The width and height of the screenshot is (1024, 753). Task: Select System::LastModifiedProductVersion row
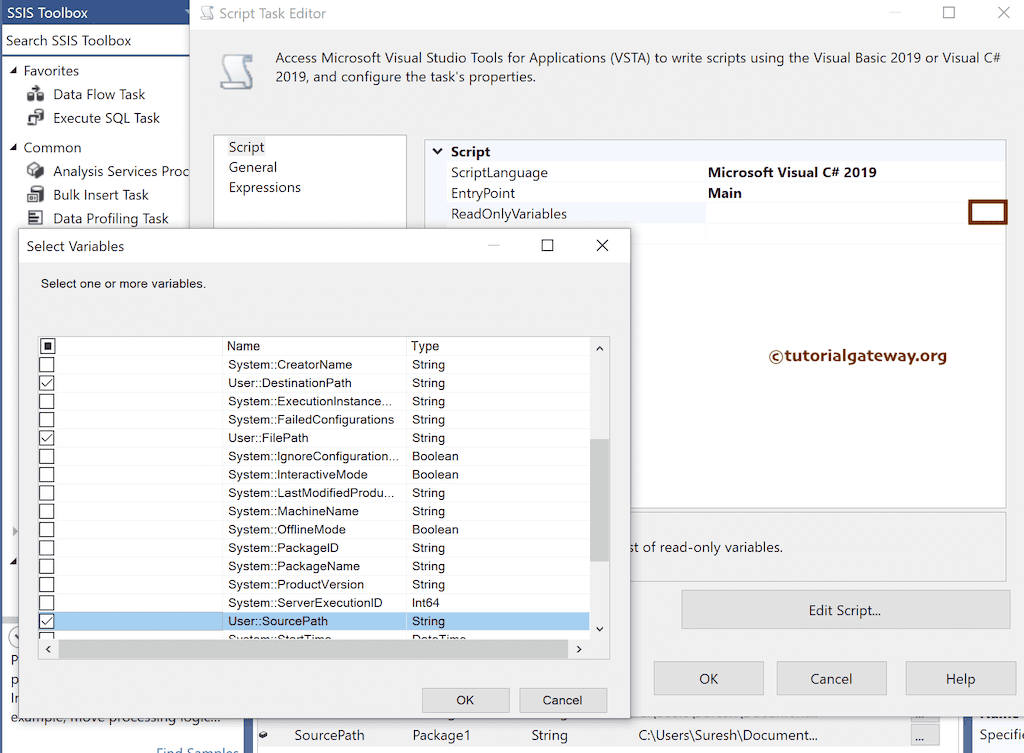[x=313, y=492]
